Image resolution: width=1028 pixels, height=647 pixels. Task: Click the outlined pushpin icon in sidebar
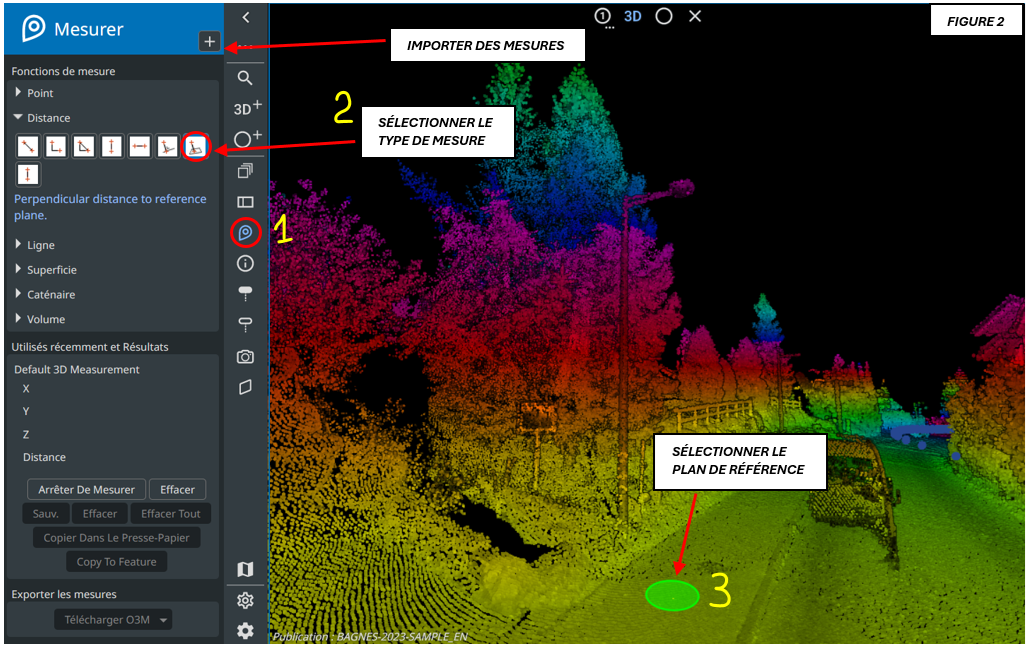point(245,324)
